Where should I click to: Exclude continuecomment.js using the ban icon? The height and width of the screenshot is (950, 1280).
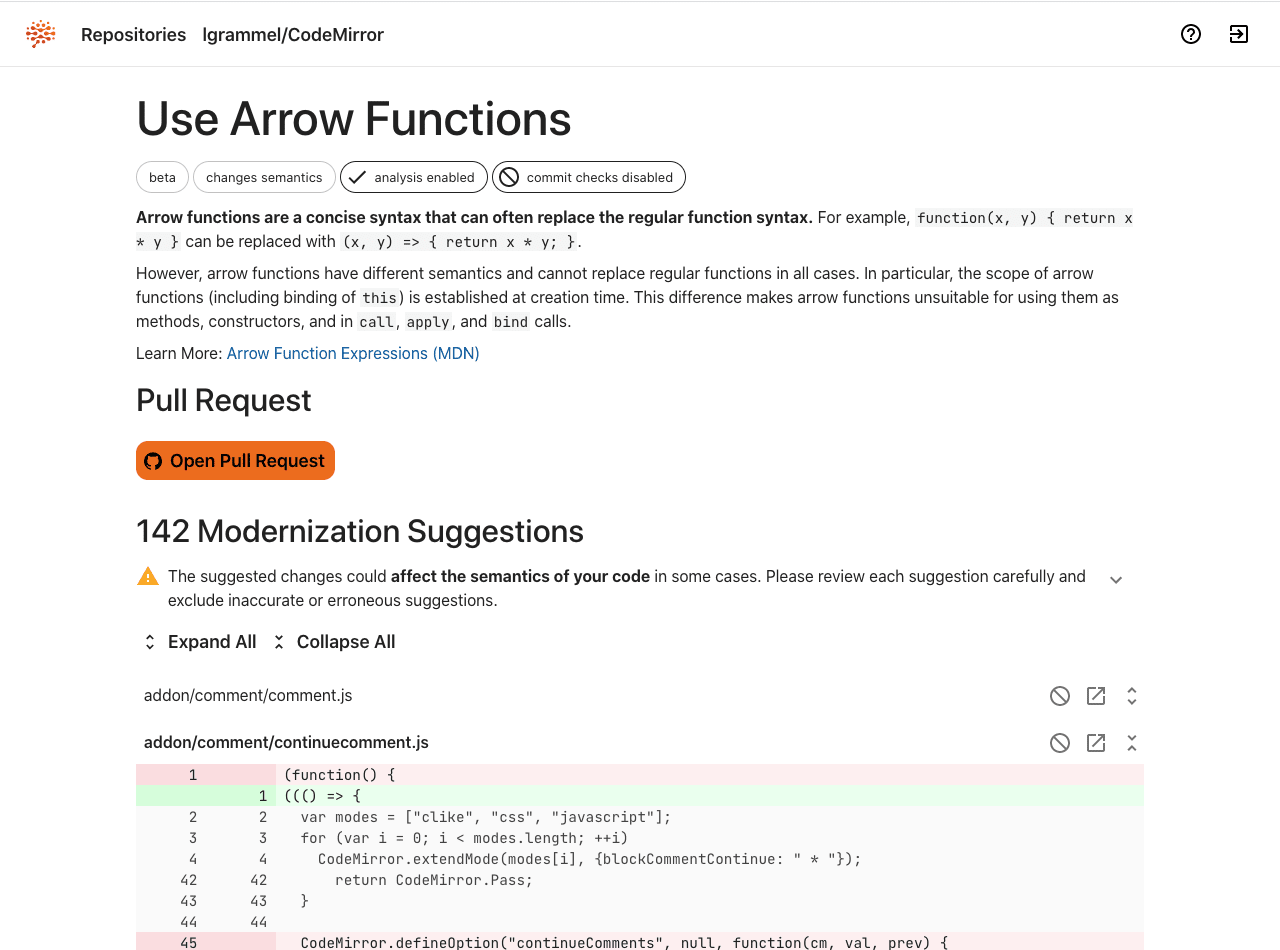coord(1060,743)
